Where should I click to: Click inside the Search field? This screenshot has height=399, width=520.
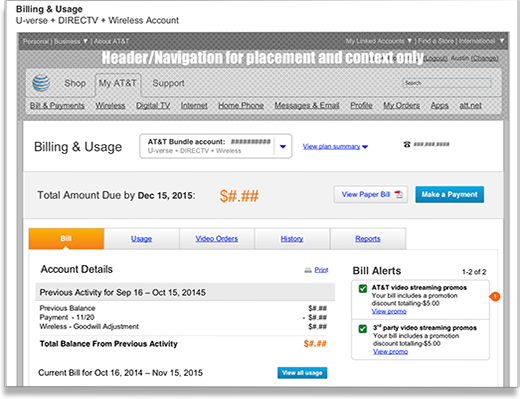tap(447, 83)
